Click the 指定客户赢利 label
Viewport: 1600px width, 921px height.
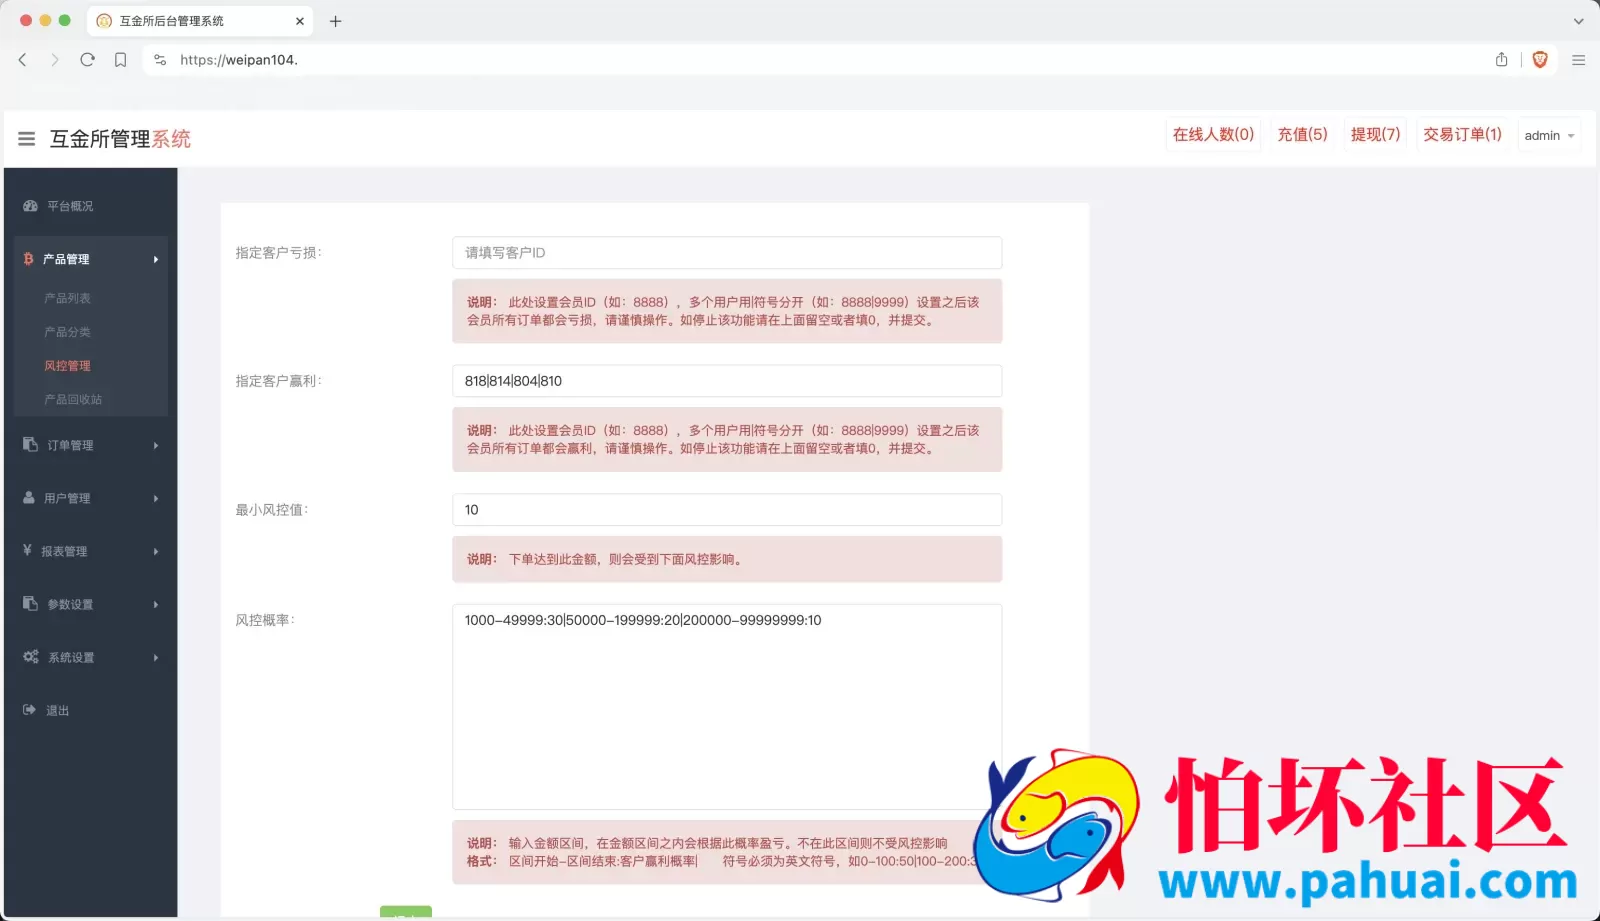(x=279, y=381)
